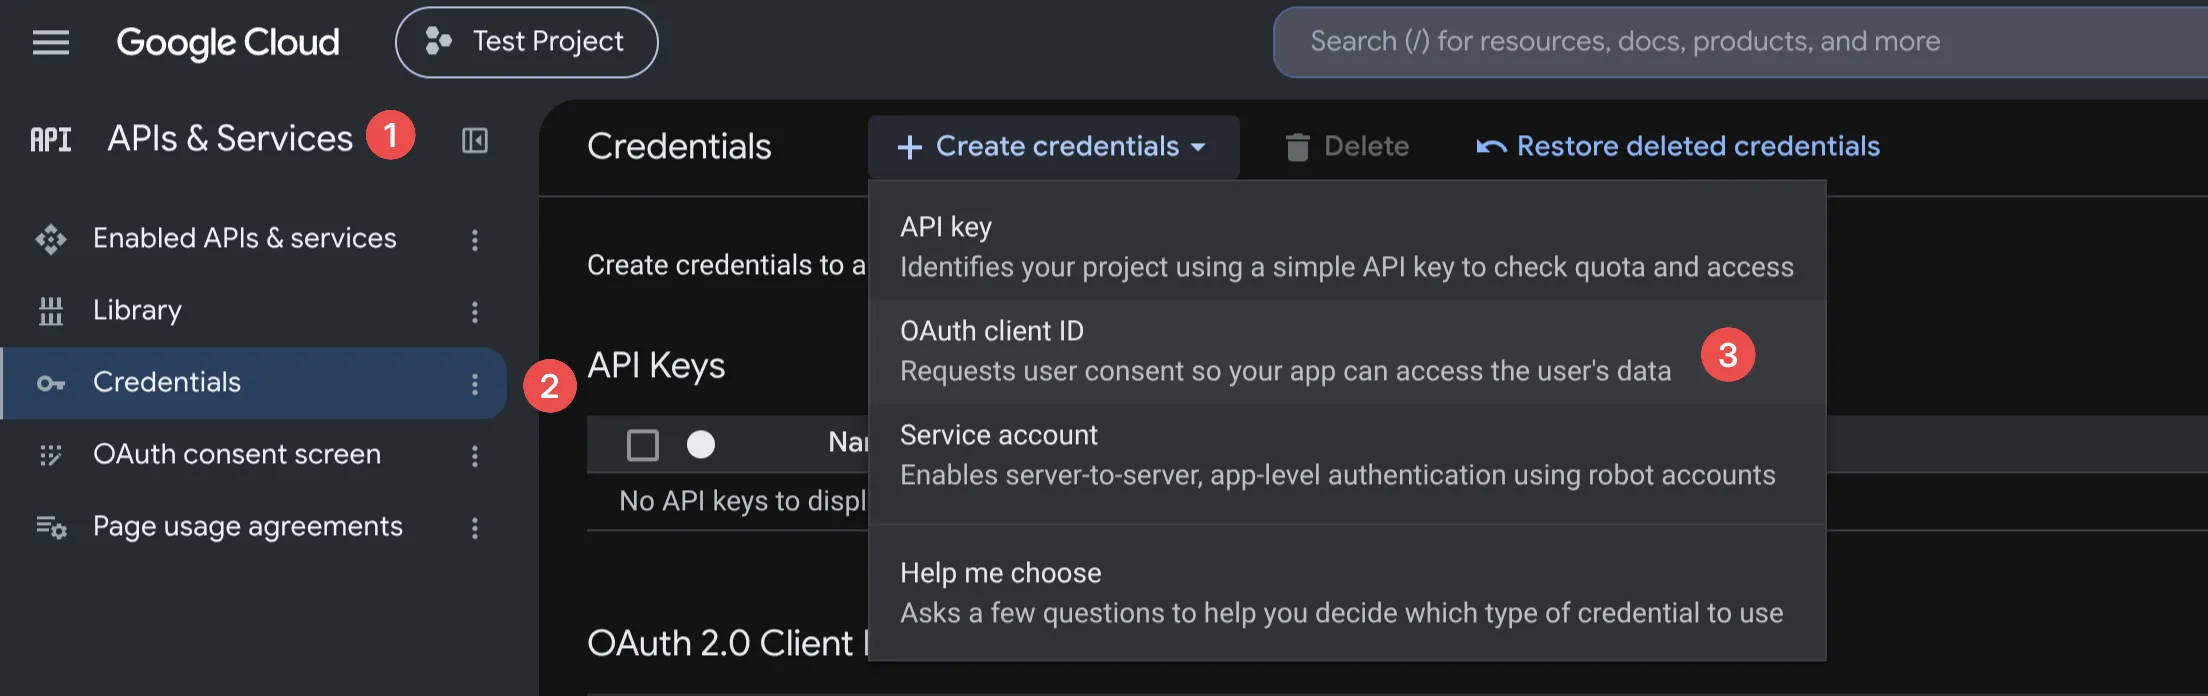Focus the resource search field
Viewport: 2208px width, 696px height.
click(x=1740, y=42)
